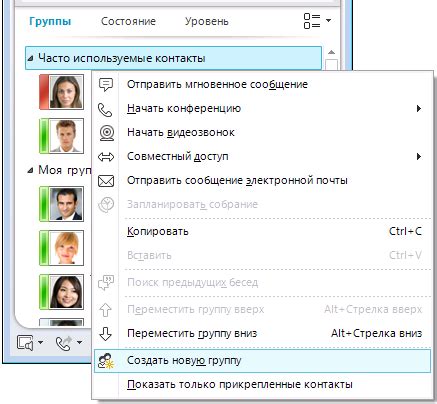Expand the Начать конференцию submenu arrow
This screenshot has height=404, width=437.
pyautogui.click(x=419, y=109)
